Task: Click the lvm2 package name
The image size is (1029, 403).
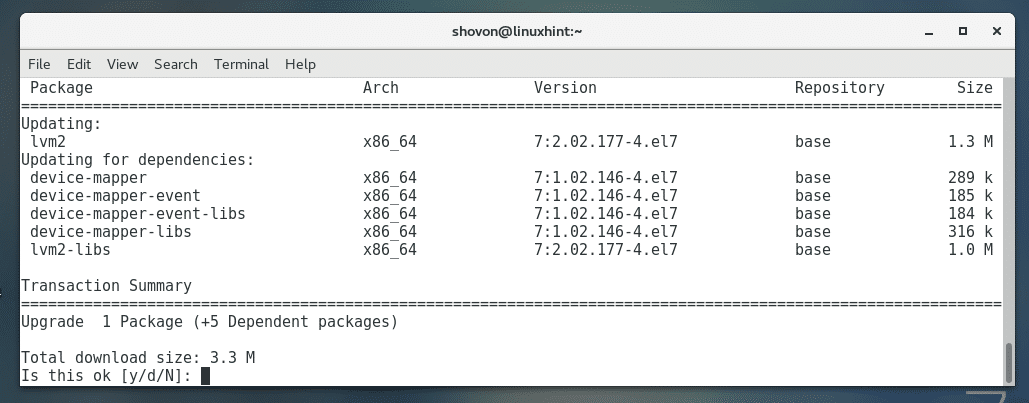Action: [x=47, y=142]
